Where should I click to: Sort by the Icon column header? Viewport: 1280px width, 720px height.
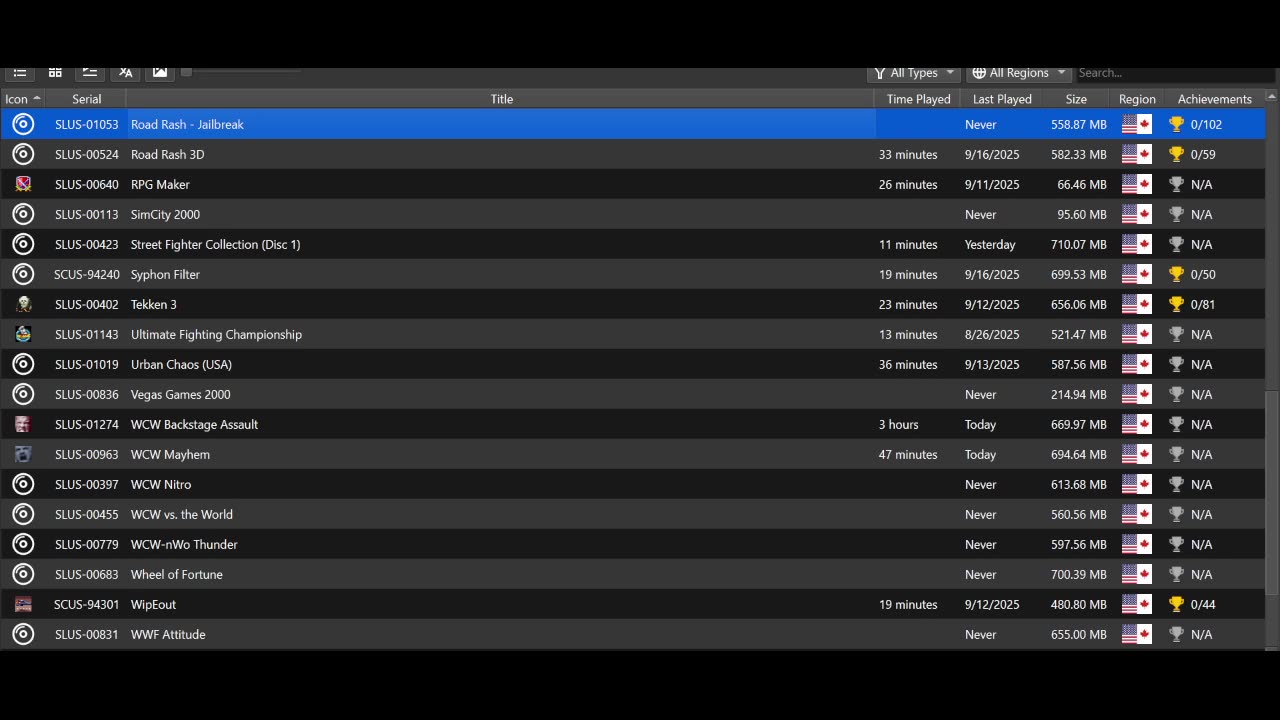coord(22,99)
